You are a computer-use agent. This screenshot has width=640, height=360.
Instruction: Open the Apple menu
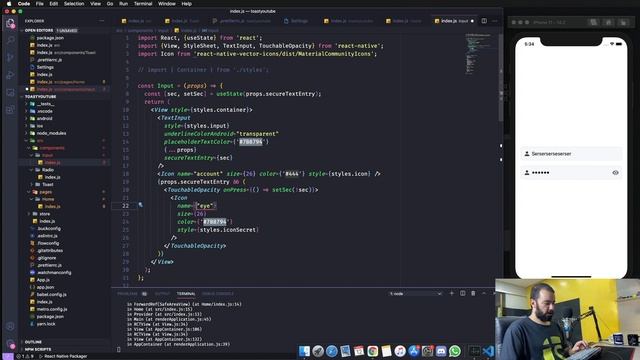coord(9,4)
